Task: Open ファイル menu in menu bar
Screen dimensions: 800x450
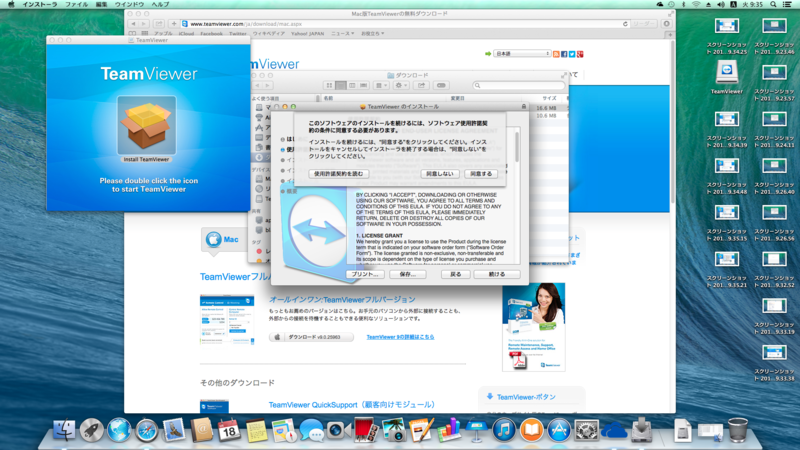Action: [x=76, y=4]
